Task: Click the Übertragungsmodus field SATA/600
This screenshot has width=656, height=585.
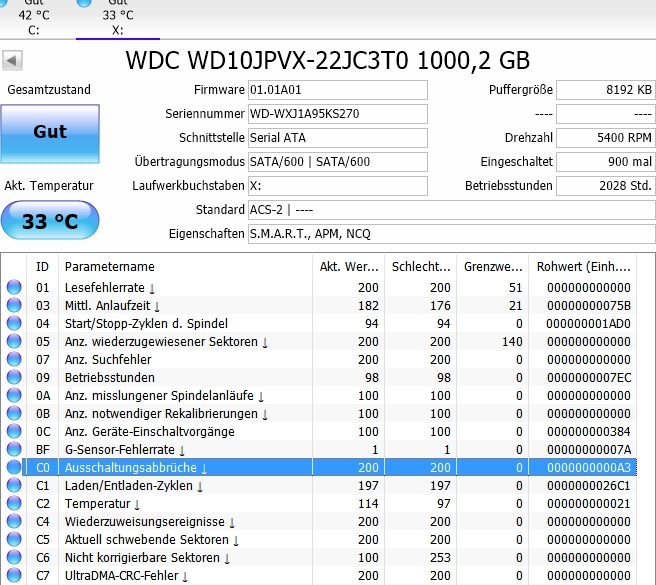Action: [x=338, y=162]
